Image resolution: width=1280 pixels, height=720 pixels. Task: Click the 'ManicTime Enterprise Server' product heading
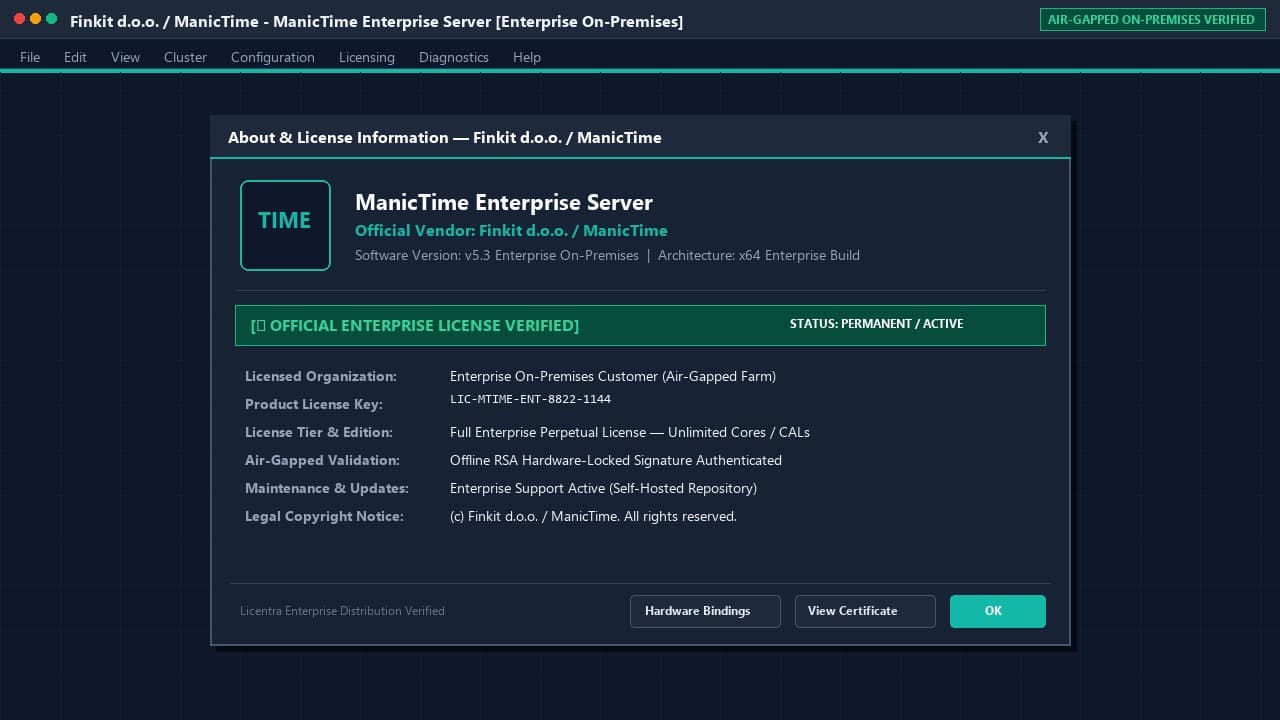(x=504, y=202)
